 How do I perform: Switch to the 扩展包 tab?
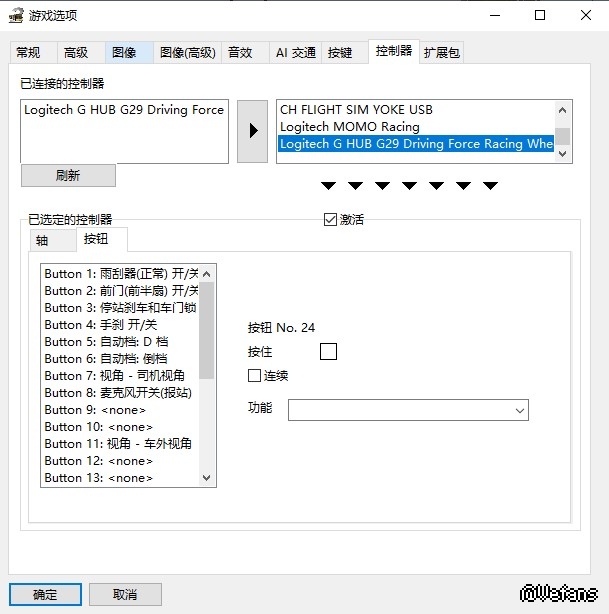pyautogui.click(x=441, y=53)
